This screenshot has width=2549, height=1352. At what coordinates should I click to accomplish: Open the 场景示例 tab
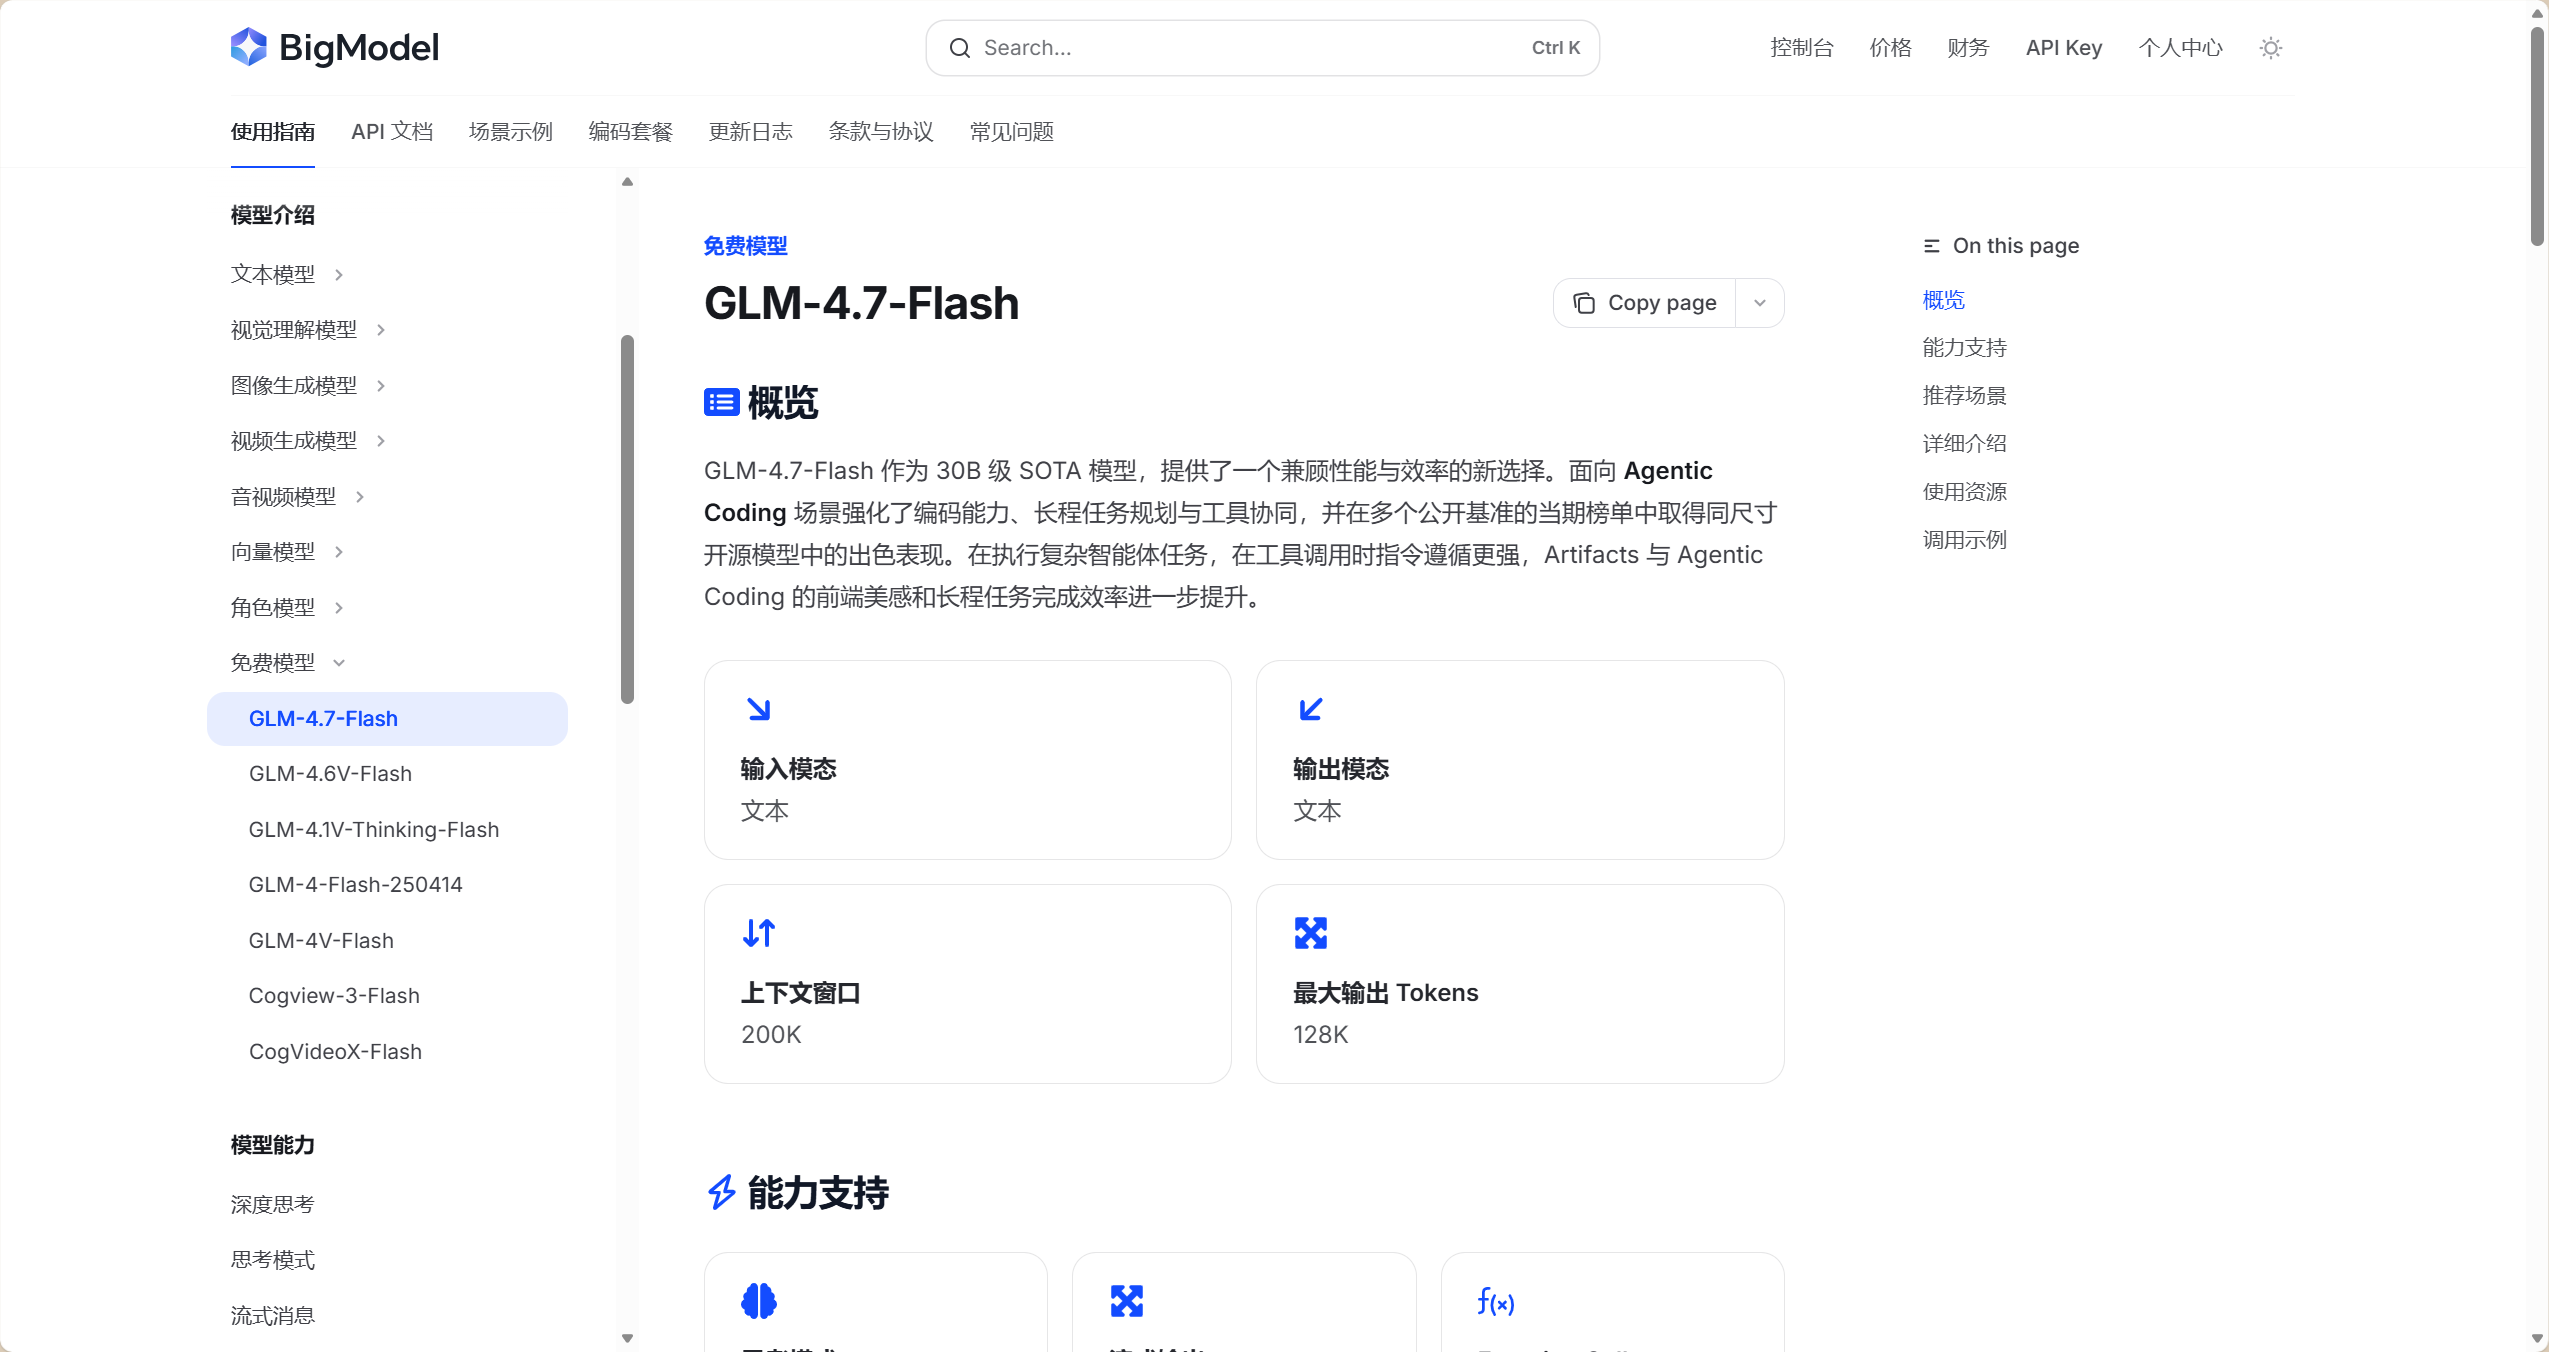click(x=511, y=132)
